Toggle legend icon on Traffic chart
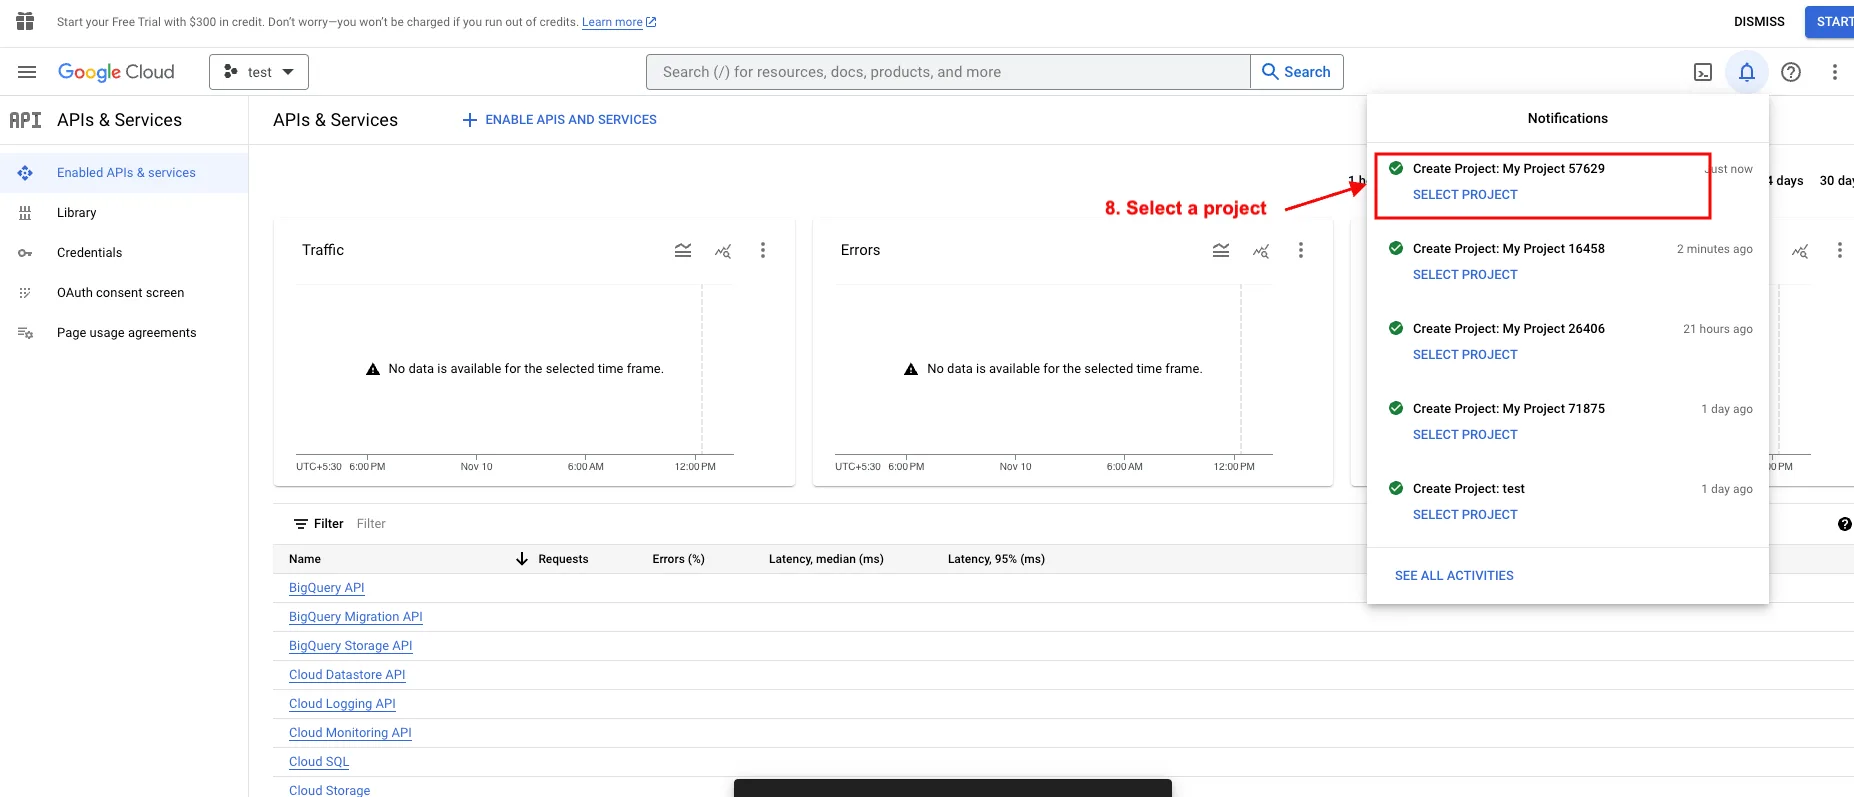The height and width of the screenshot is (797, 1854). [683, 250]
